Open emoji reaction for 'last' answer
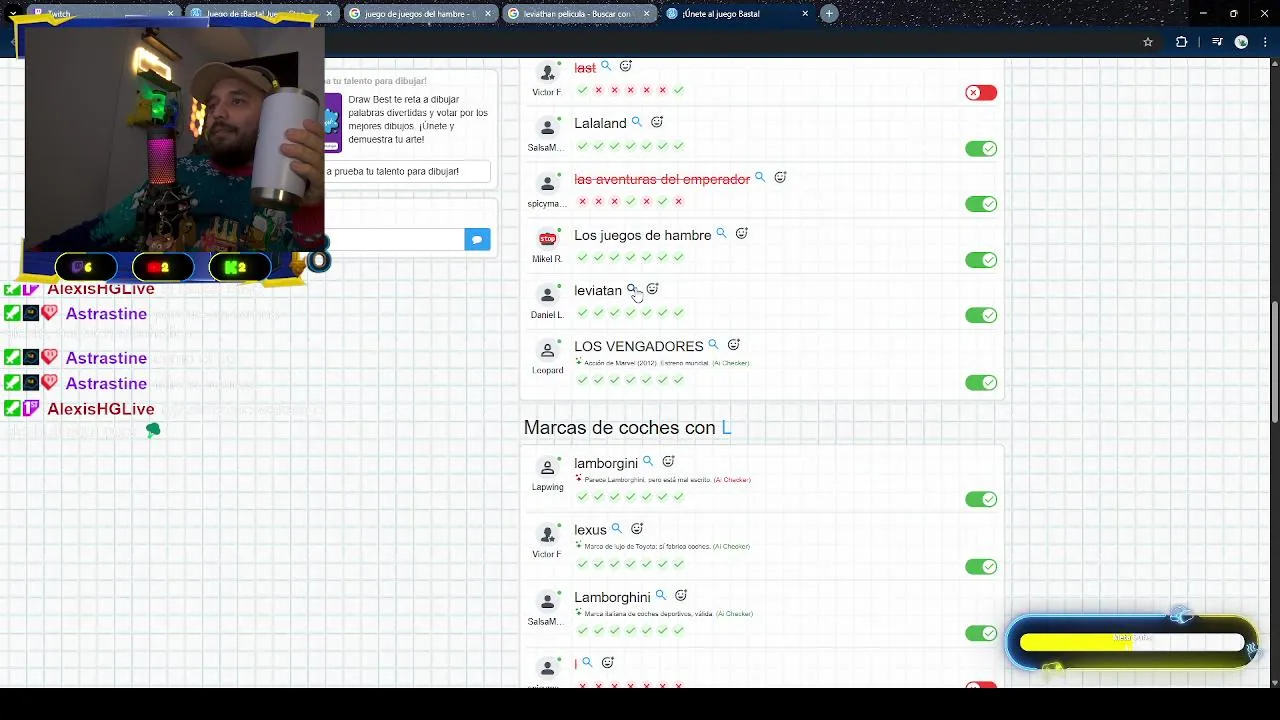 [626, 66]
